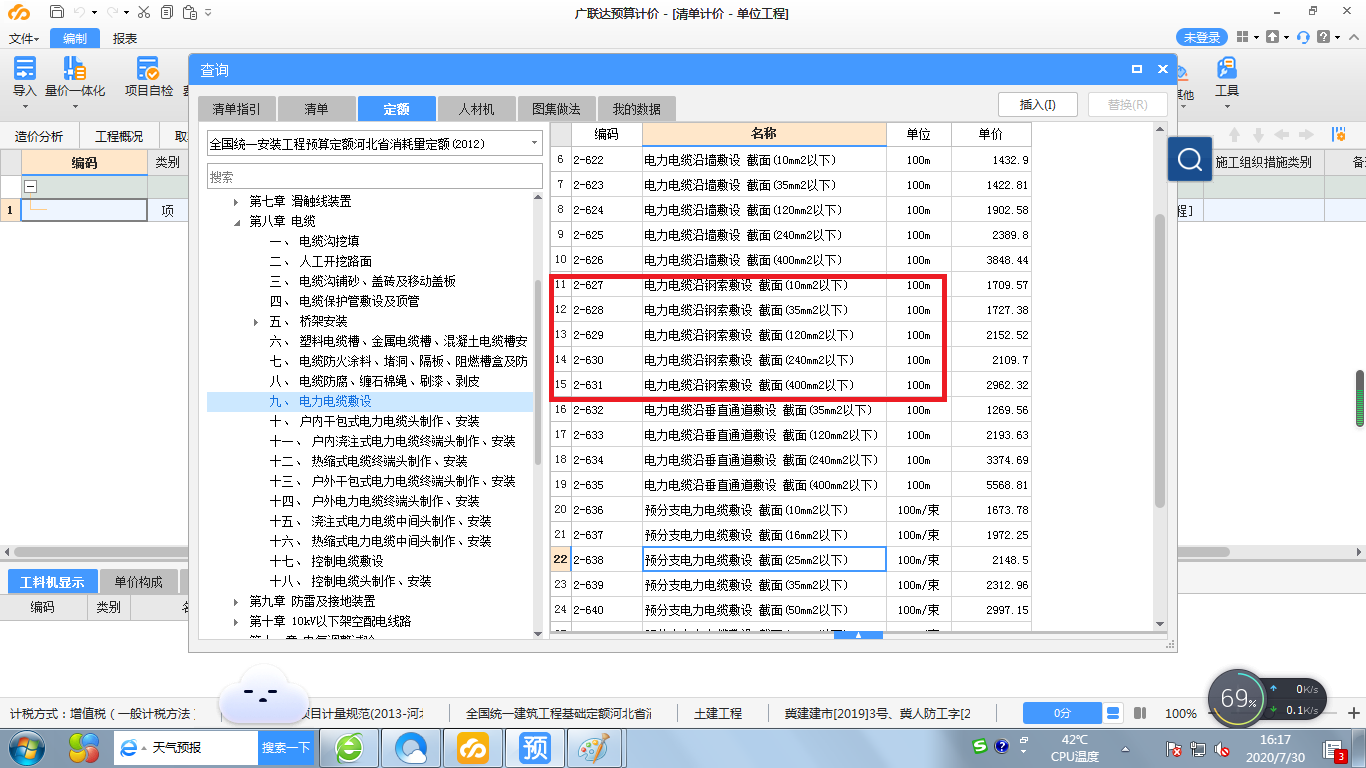Open the 人材机 tab
1366x768 pixels.
tap(476, 108)
